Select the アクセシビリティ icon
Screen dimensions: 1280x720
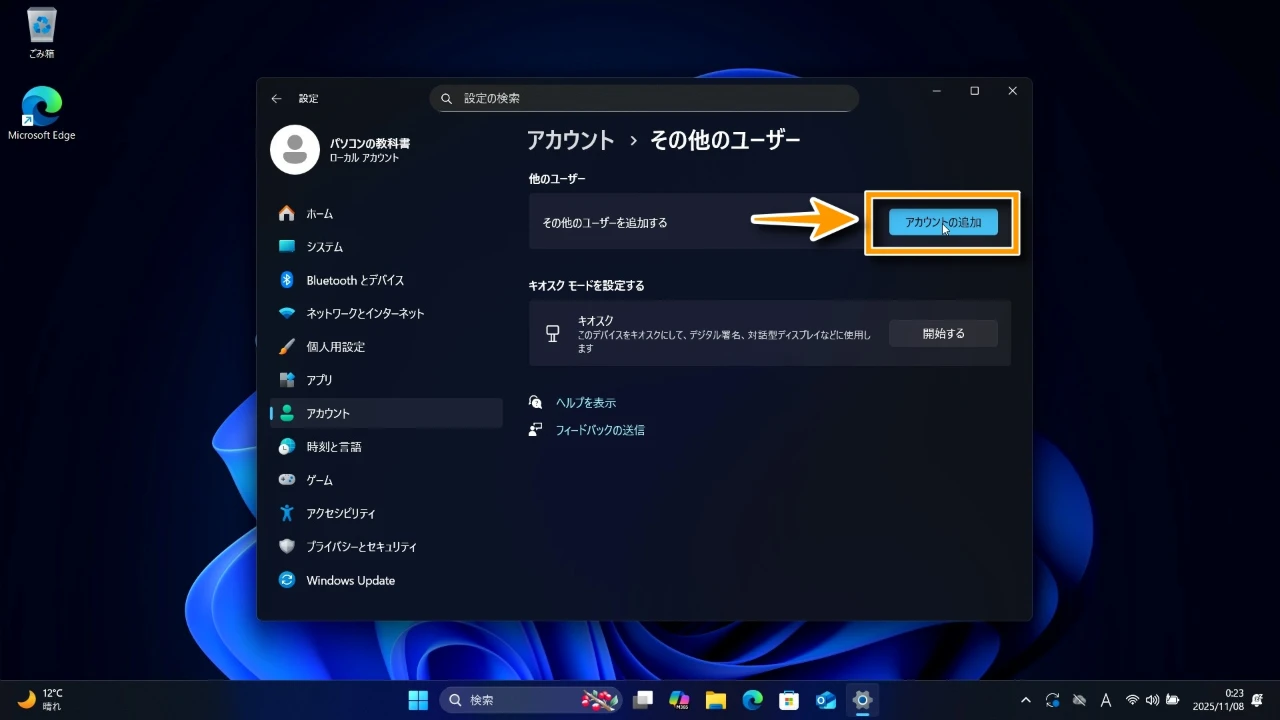[x=287, y=513]
